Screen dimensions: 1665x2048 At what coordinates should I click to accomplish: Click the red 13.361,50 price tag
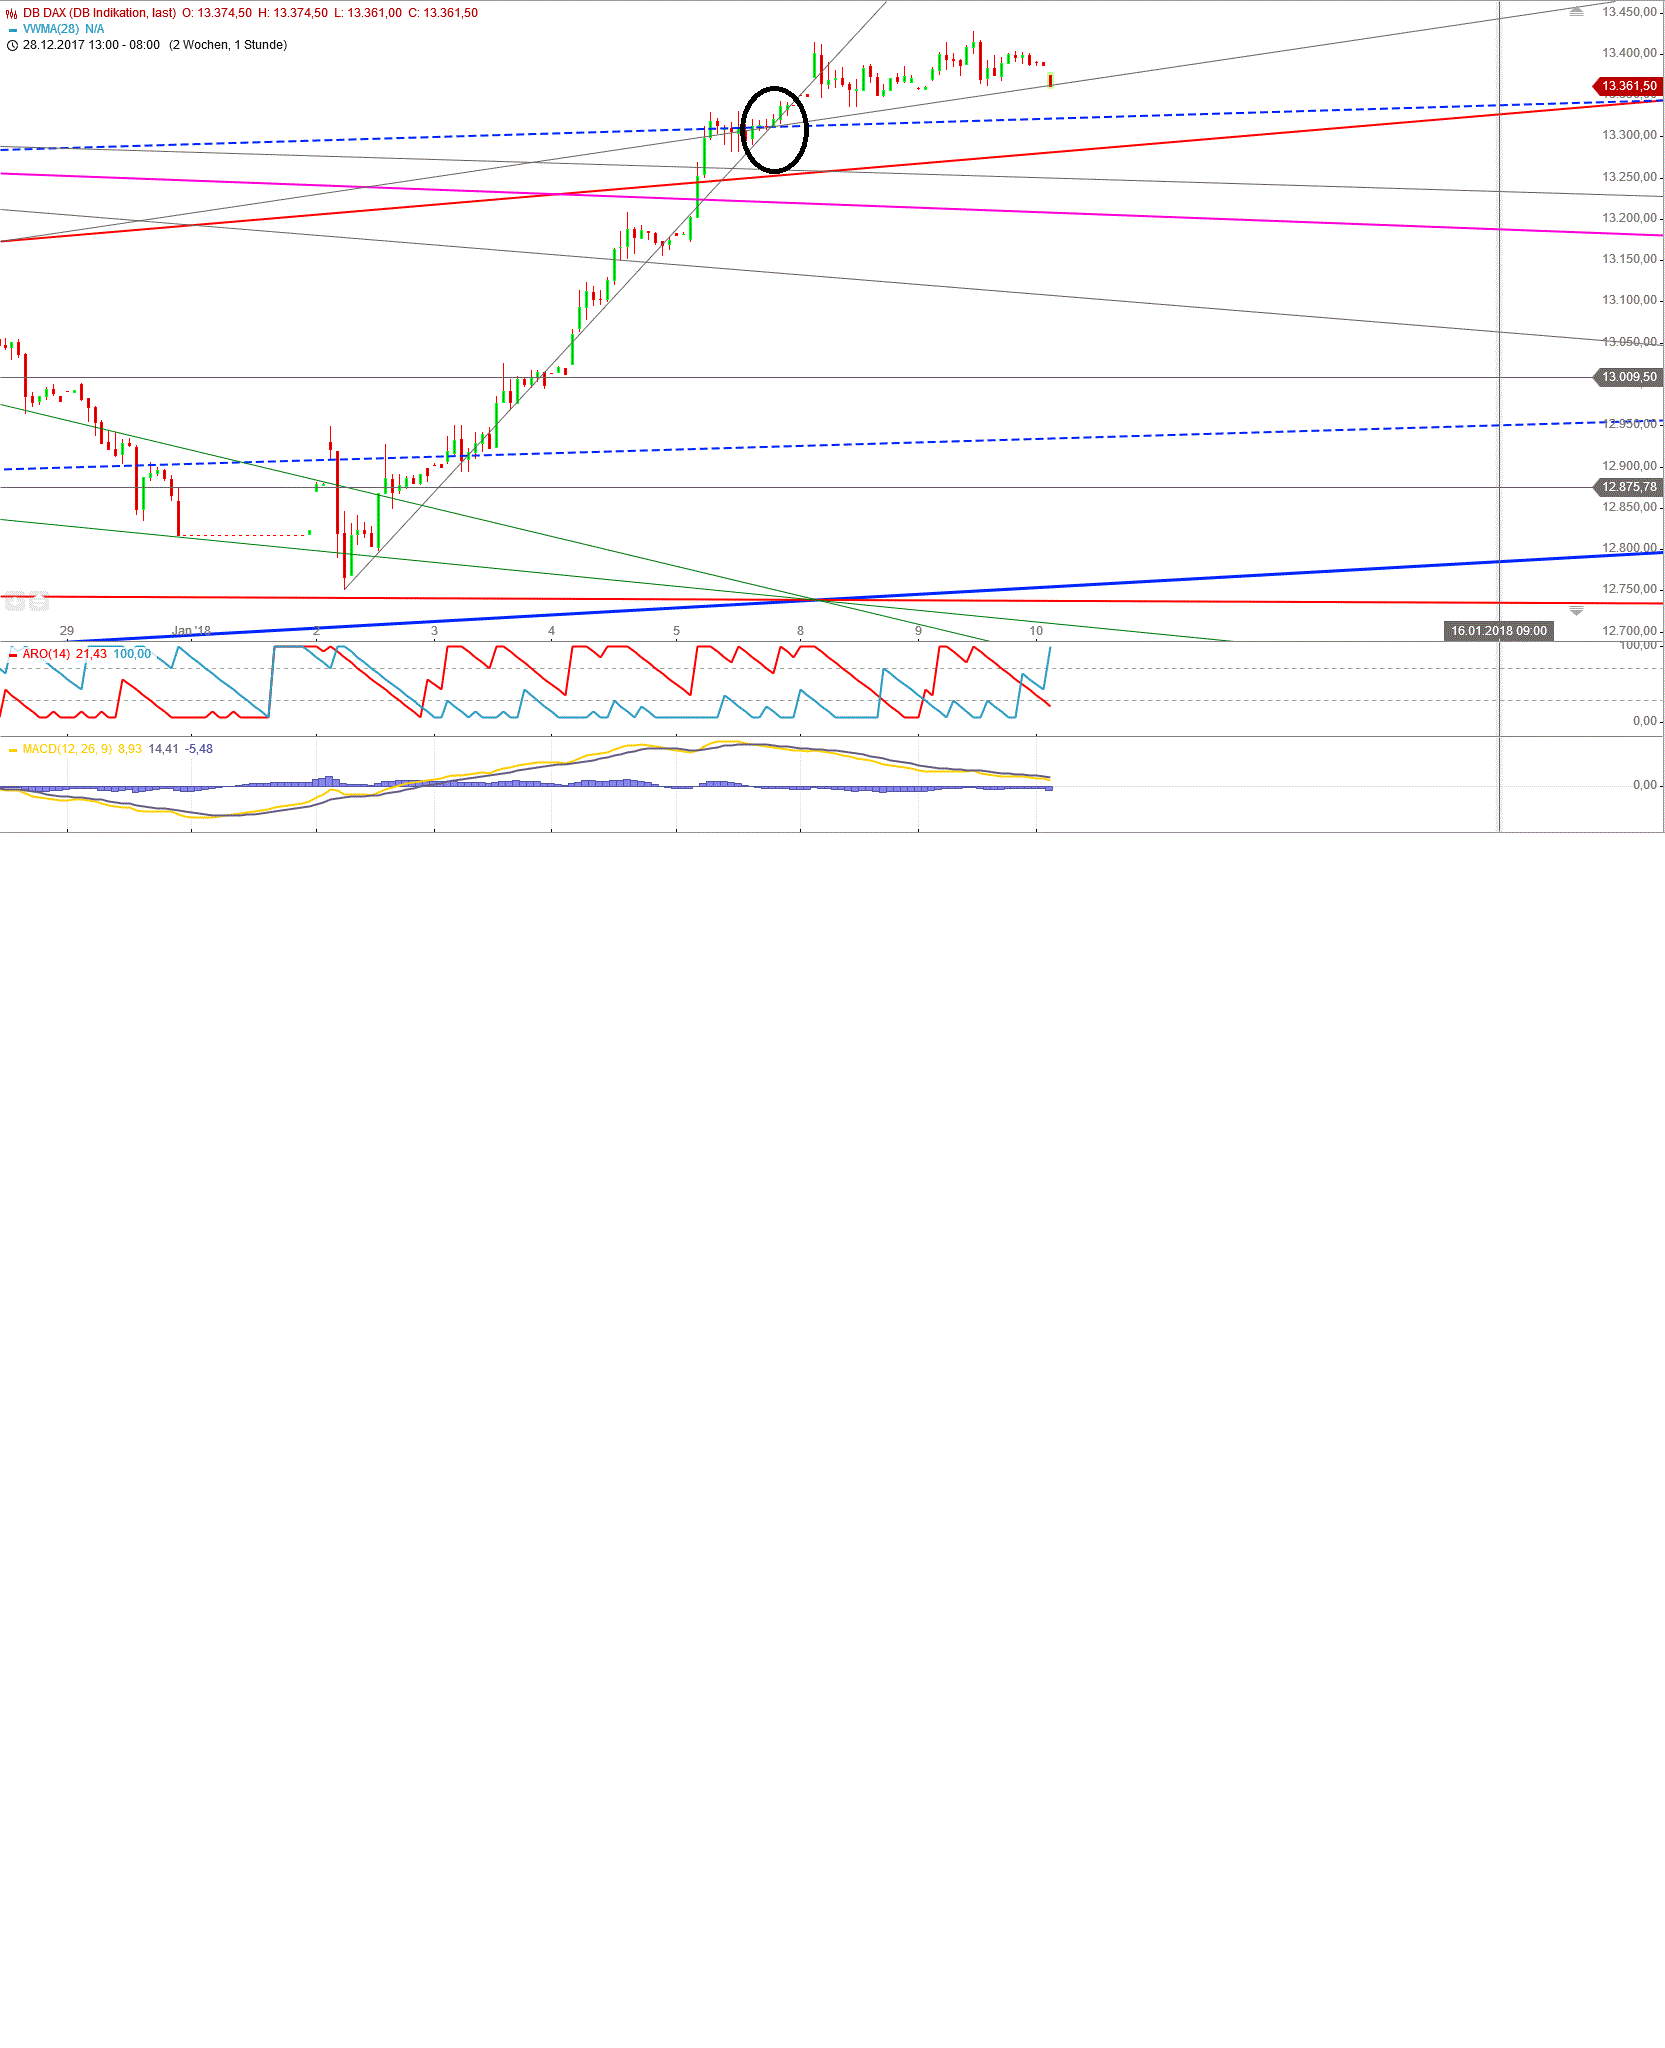click(1625, 86)
